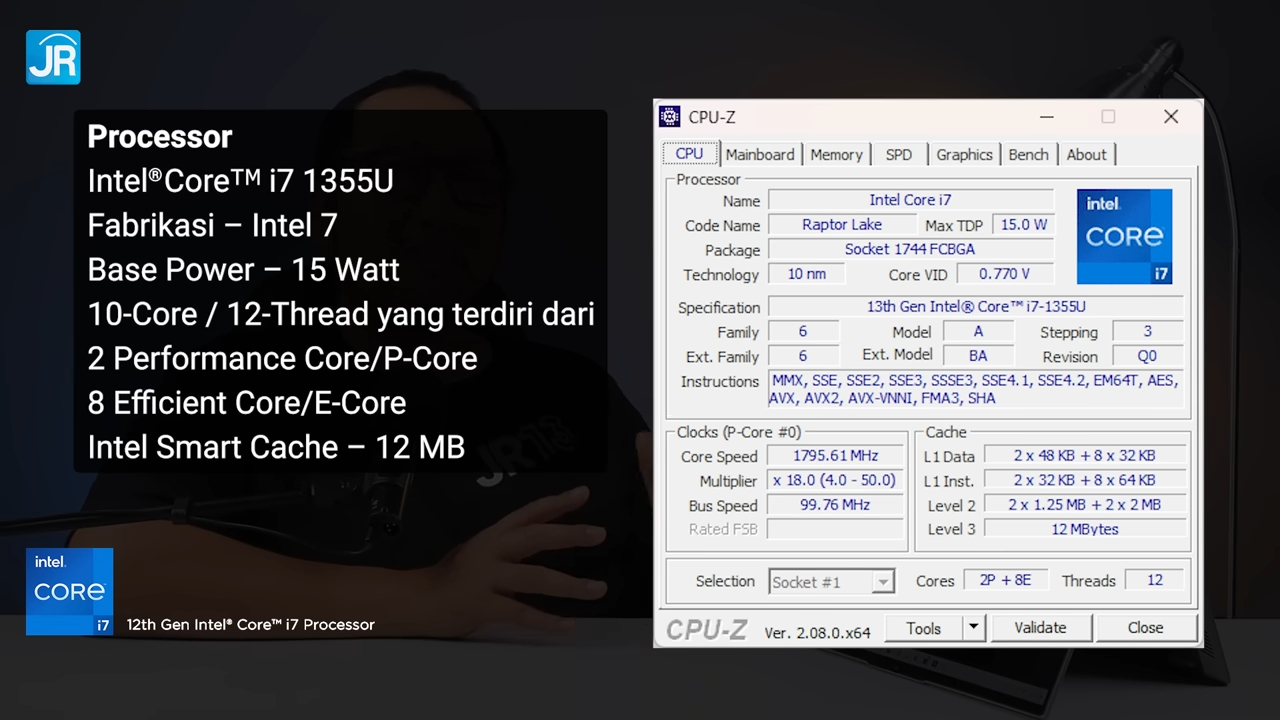Click the JR channel logo
This screenshot has height=720, width=1280.
tap(53, 57)
